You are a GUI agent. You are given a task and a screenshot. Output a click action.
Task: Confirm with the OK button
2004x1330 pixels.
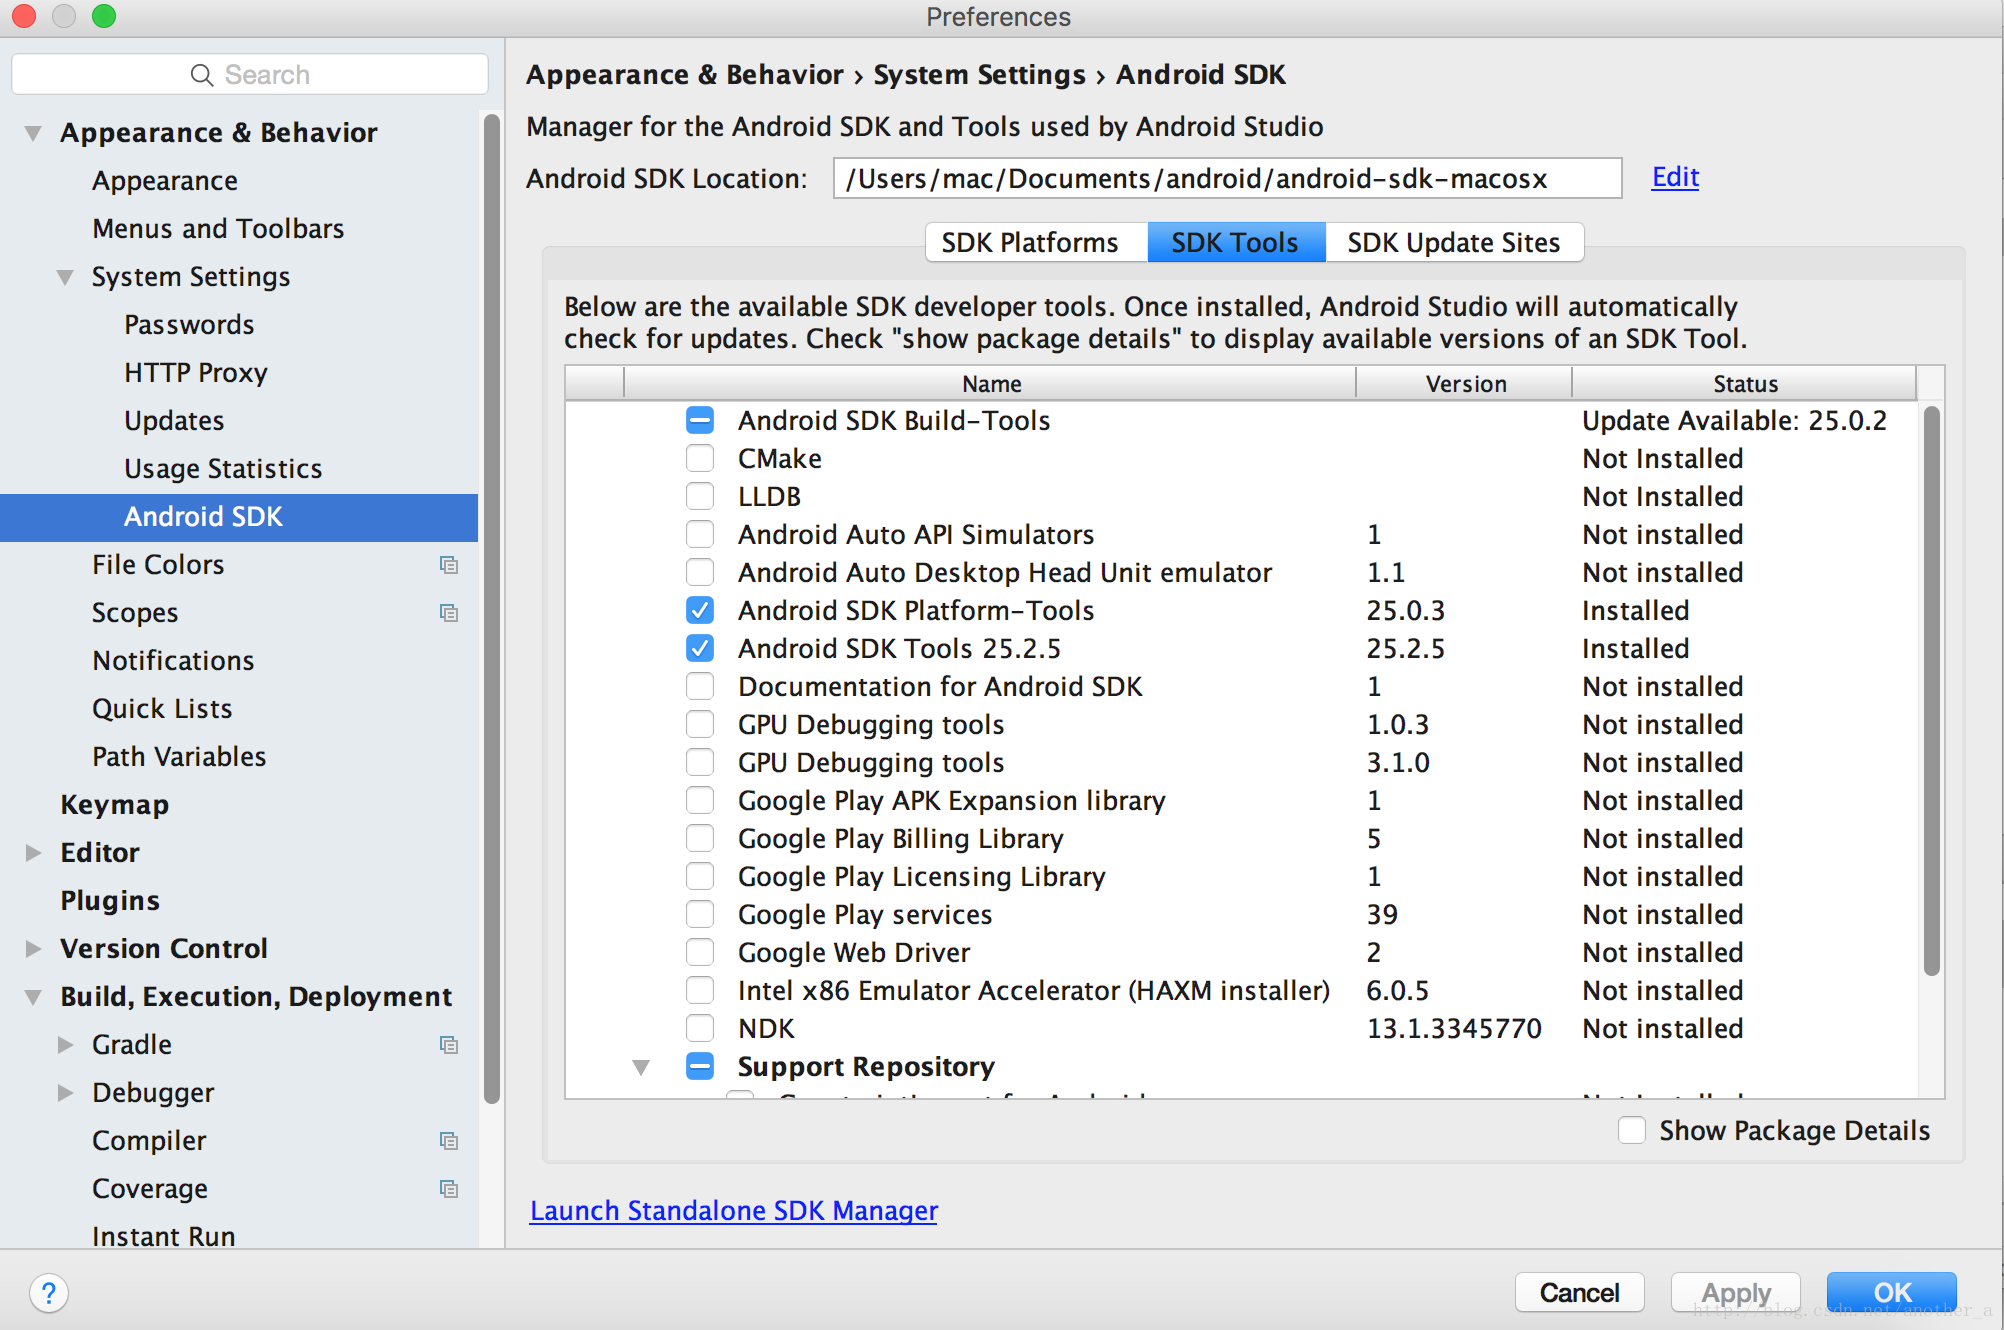[x=1892, y=1292]
